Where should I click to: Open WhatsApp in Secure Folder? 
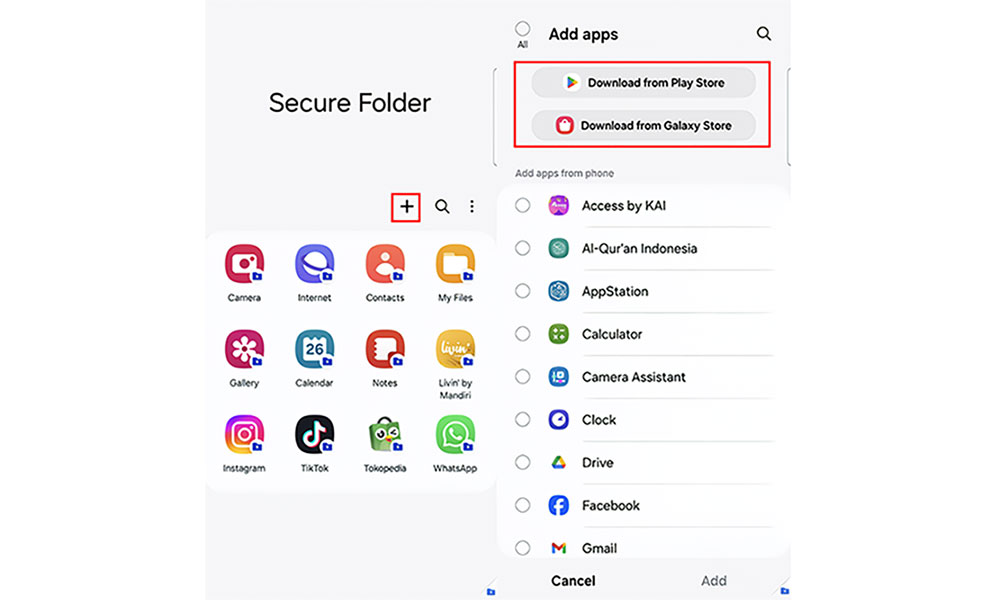455,434
